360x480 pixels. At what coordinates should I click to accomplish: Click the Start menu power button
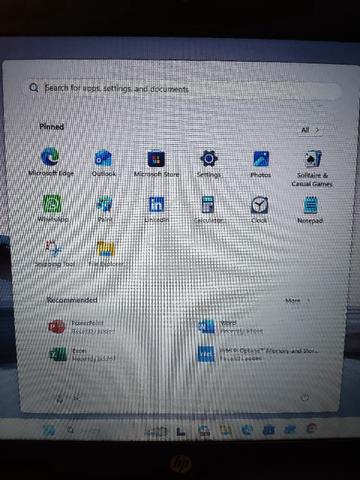[305, 398]
